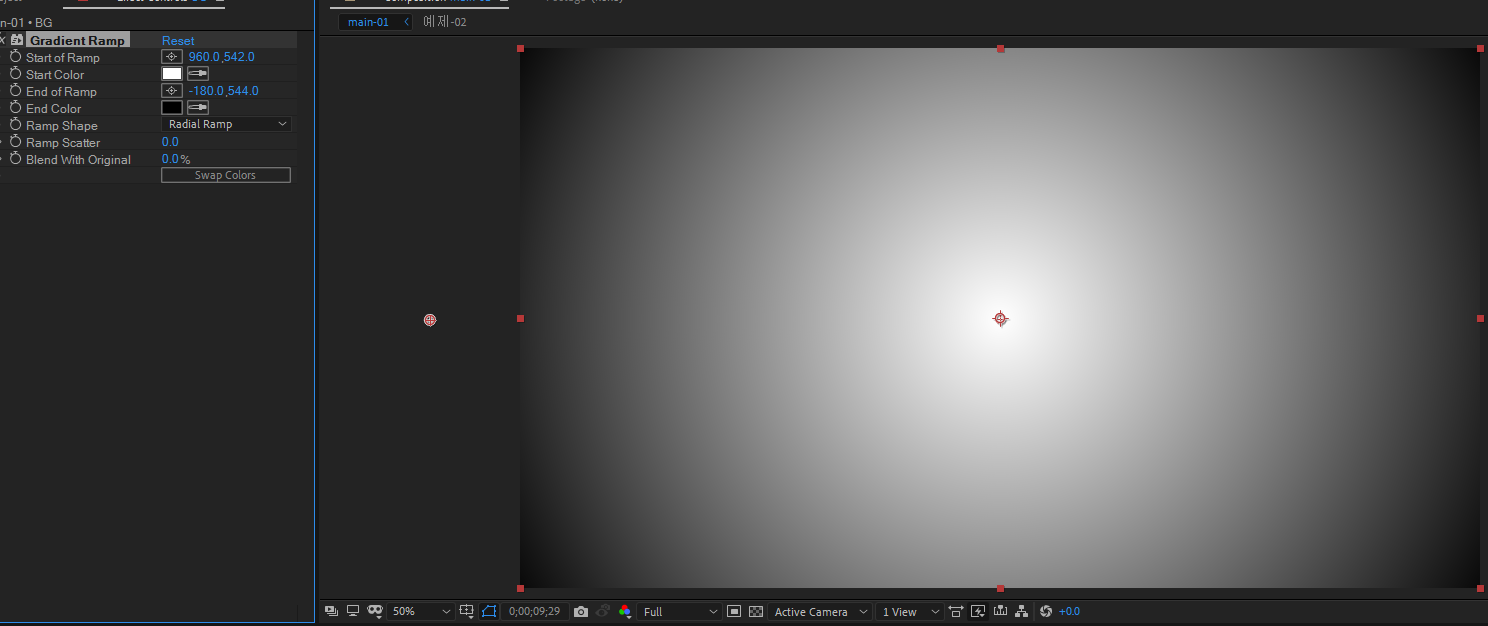
Task: Open the Full resolution dropdown
Action: (680, 611)
